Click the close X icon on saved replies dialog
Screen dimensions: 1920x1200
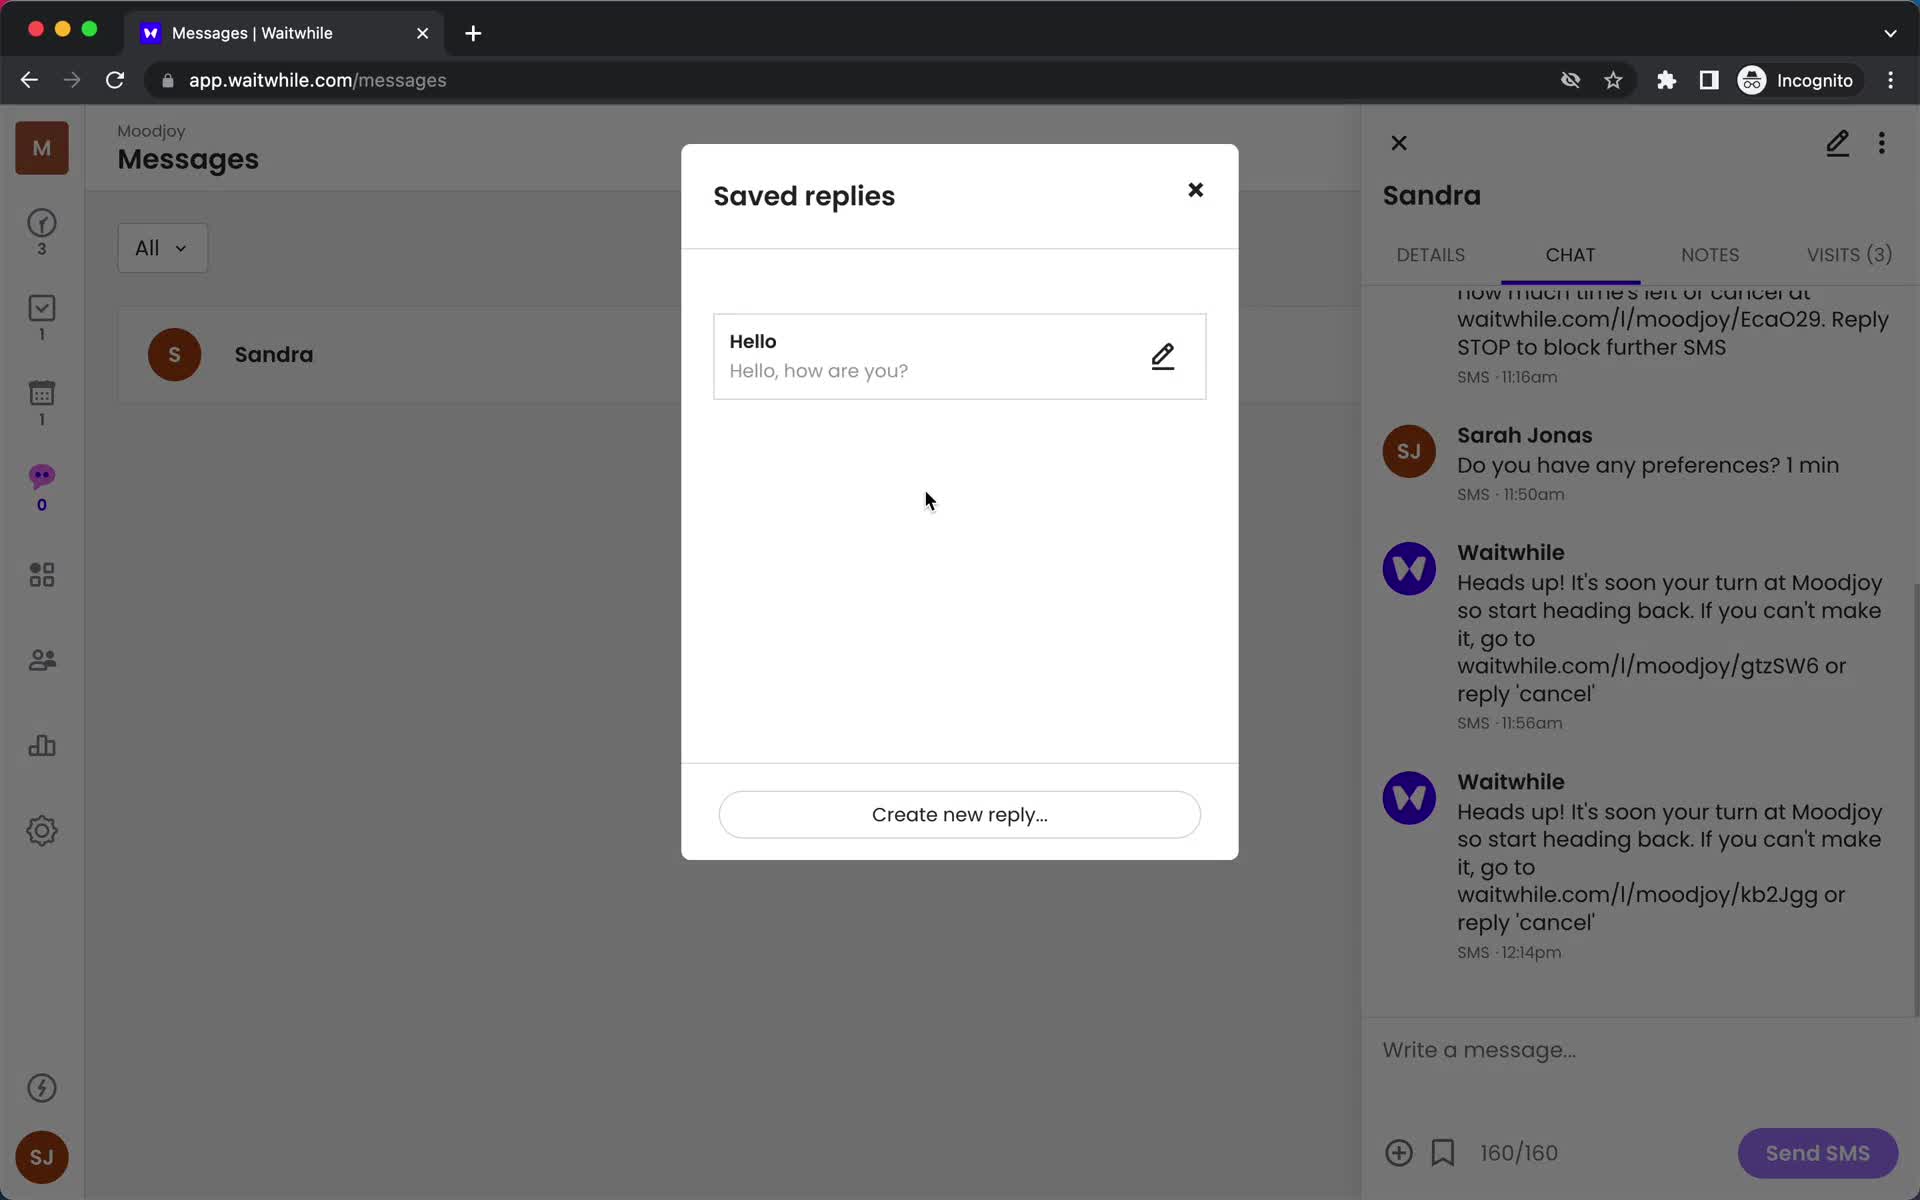click(x=1194, y=189)
